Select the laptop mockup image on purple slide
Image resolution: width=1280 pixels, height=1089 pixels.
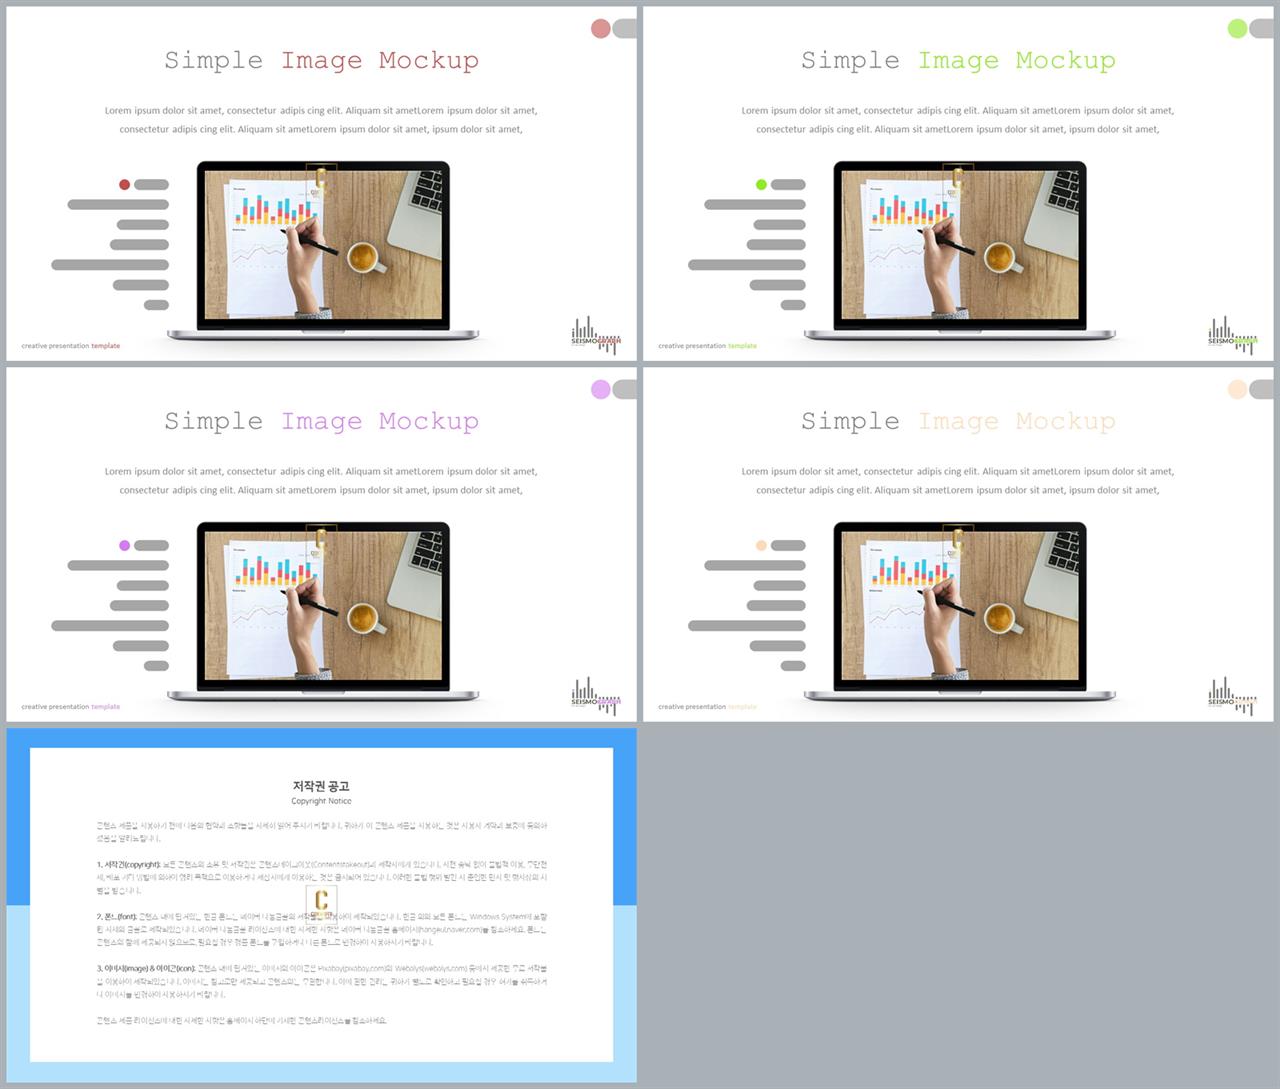(x=323, y=612)
